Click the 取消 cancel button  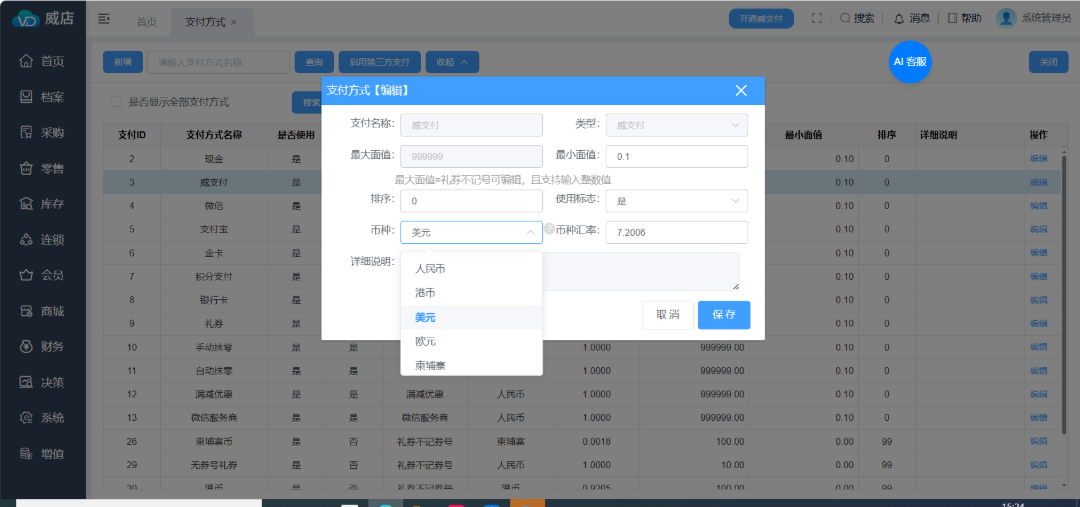pyautogui.click(x=667, y=315)
